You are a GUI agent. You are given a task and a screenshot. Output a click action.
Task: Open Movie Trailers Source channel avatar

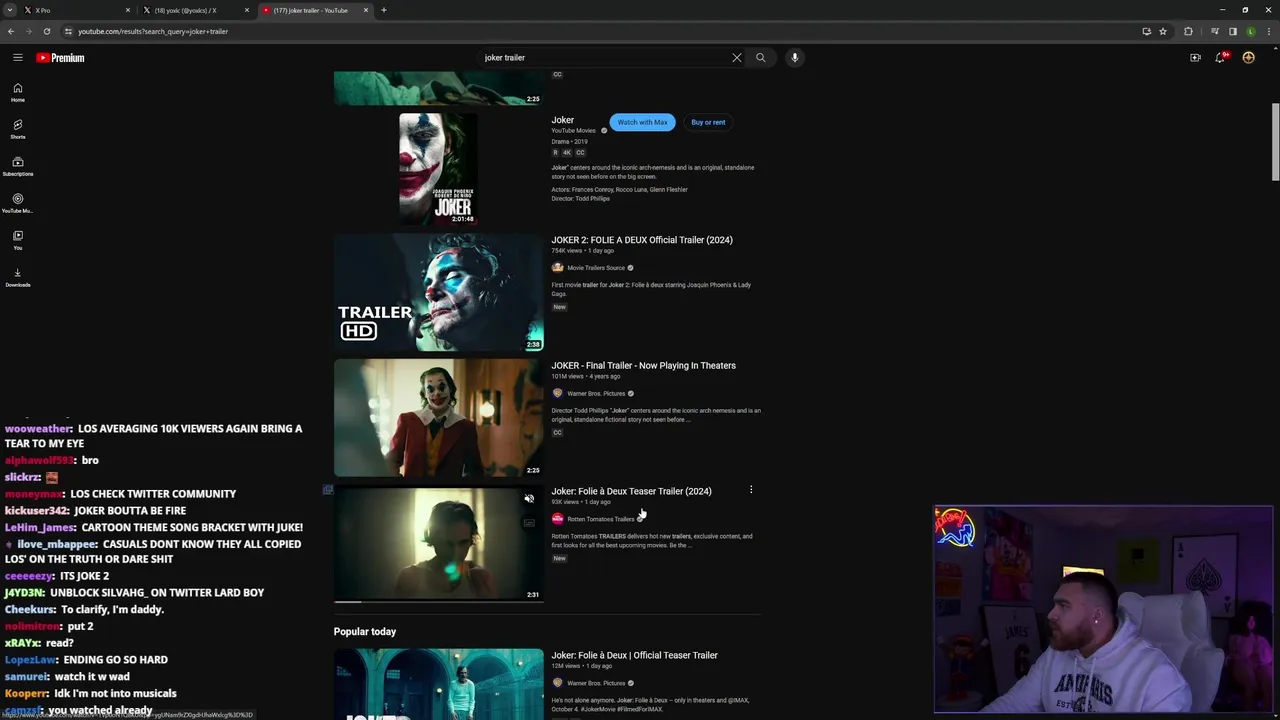557,268
